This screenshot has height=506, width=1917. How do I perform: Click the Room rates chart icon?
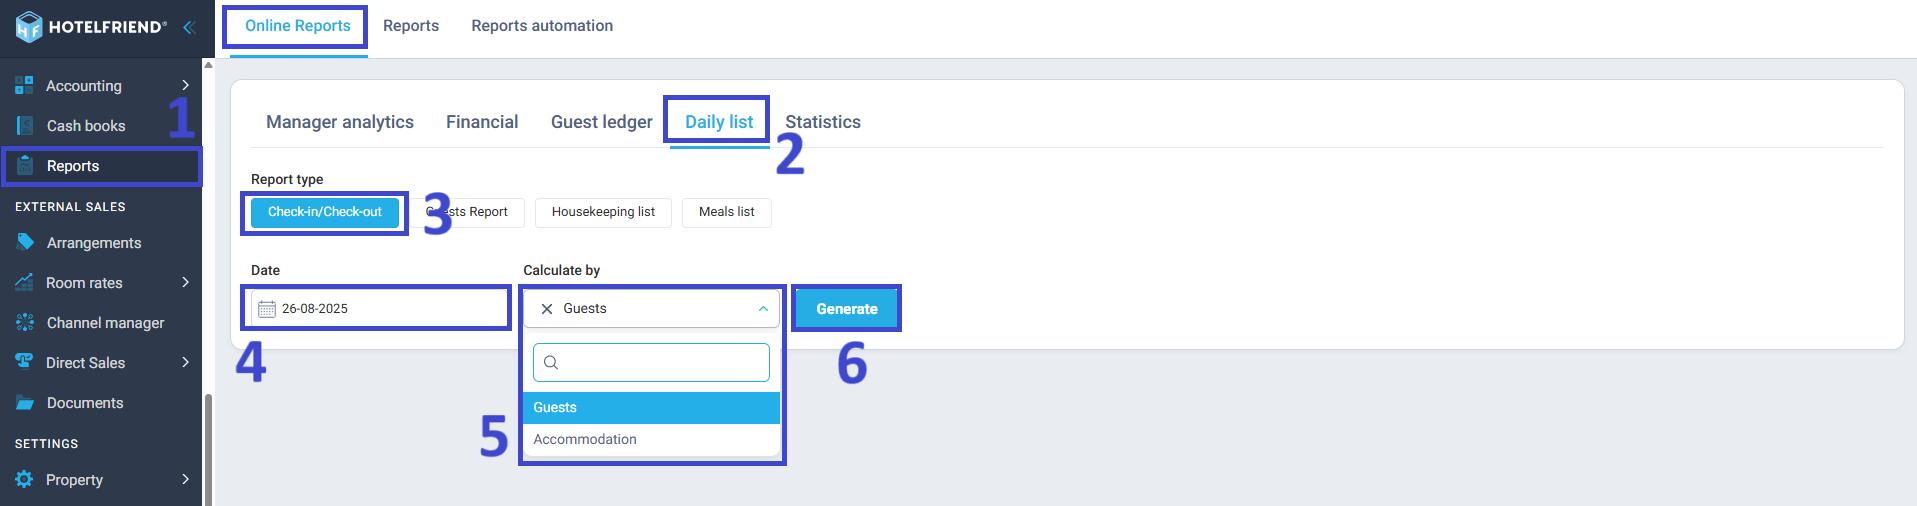click(x=24, y=282)
